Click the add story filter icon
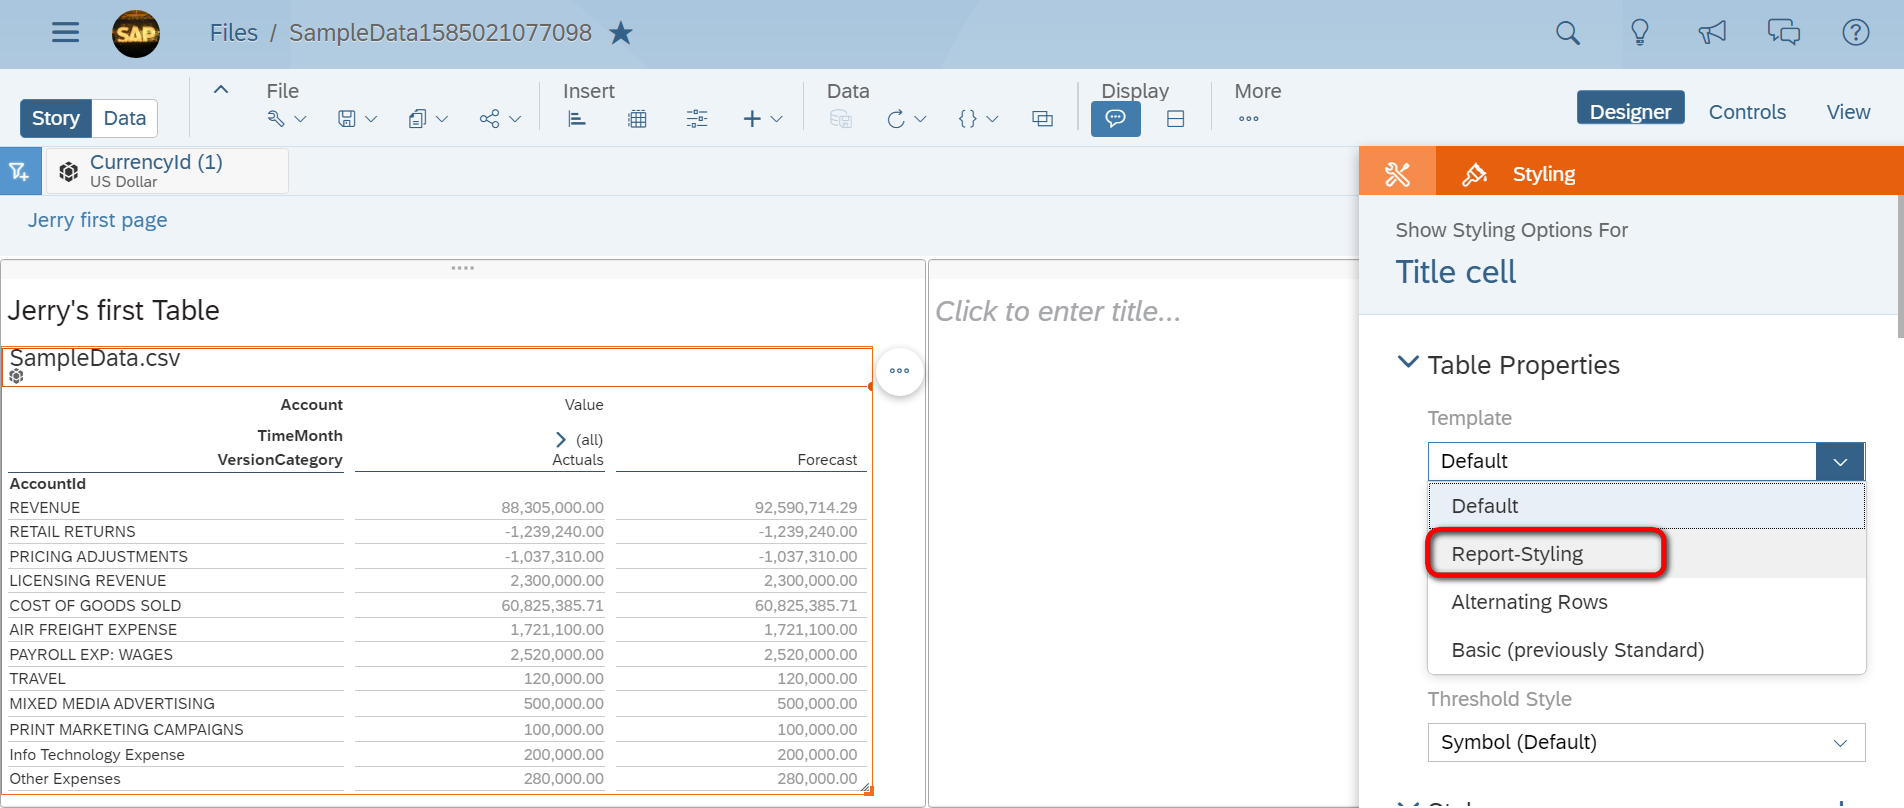Screen dimensions: 1904x808 (20, 172)
